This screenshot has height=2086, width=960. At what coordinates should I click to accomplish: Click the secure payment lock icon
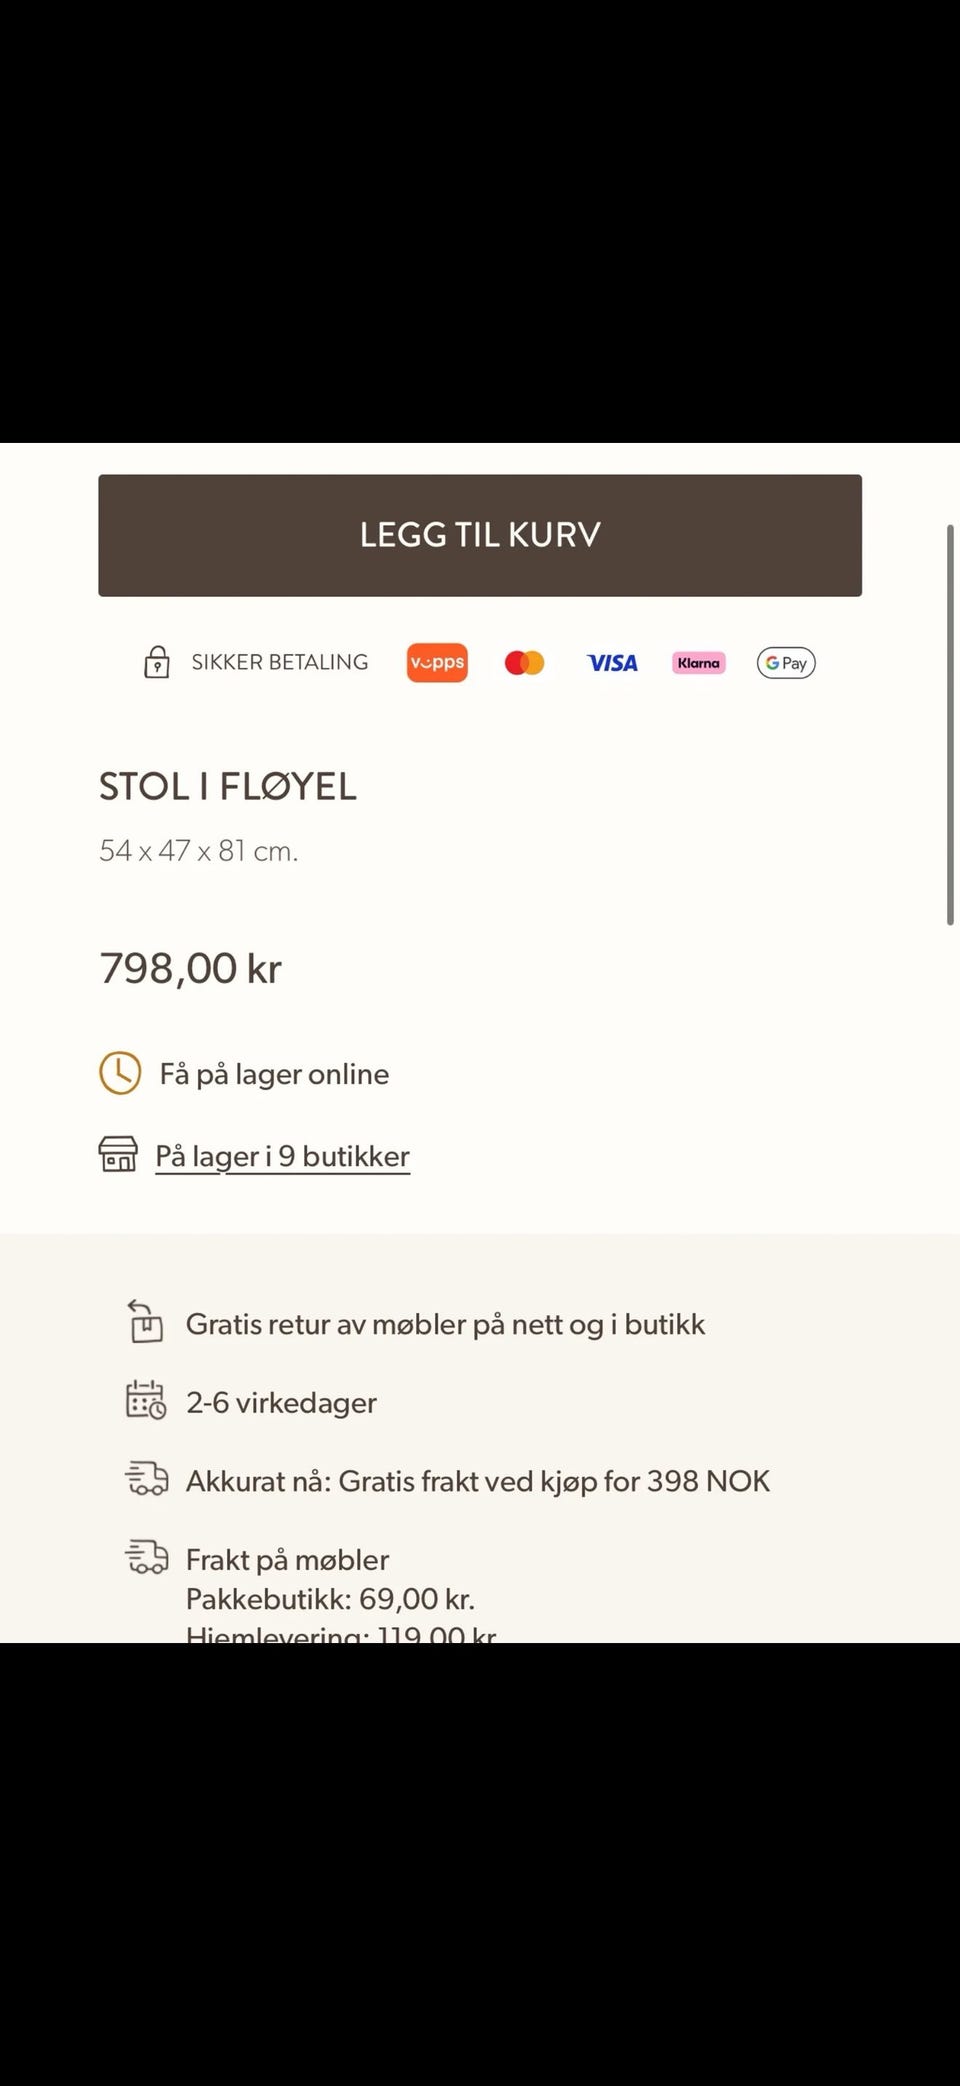pyautogui.click(x=157, y=662)
